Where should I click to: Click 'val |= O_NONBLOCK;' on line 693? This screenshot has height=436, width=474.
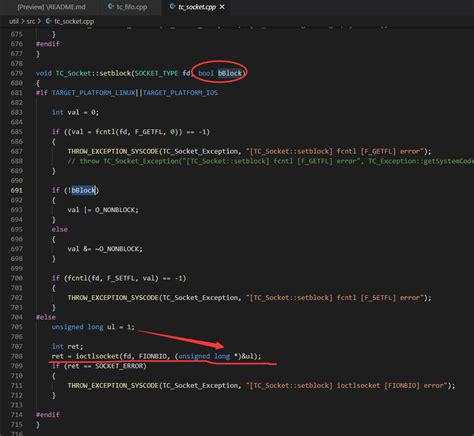point(103,210)
